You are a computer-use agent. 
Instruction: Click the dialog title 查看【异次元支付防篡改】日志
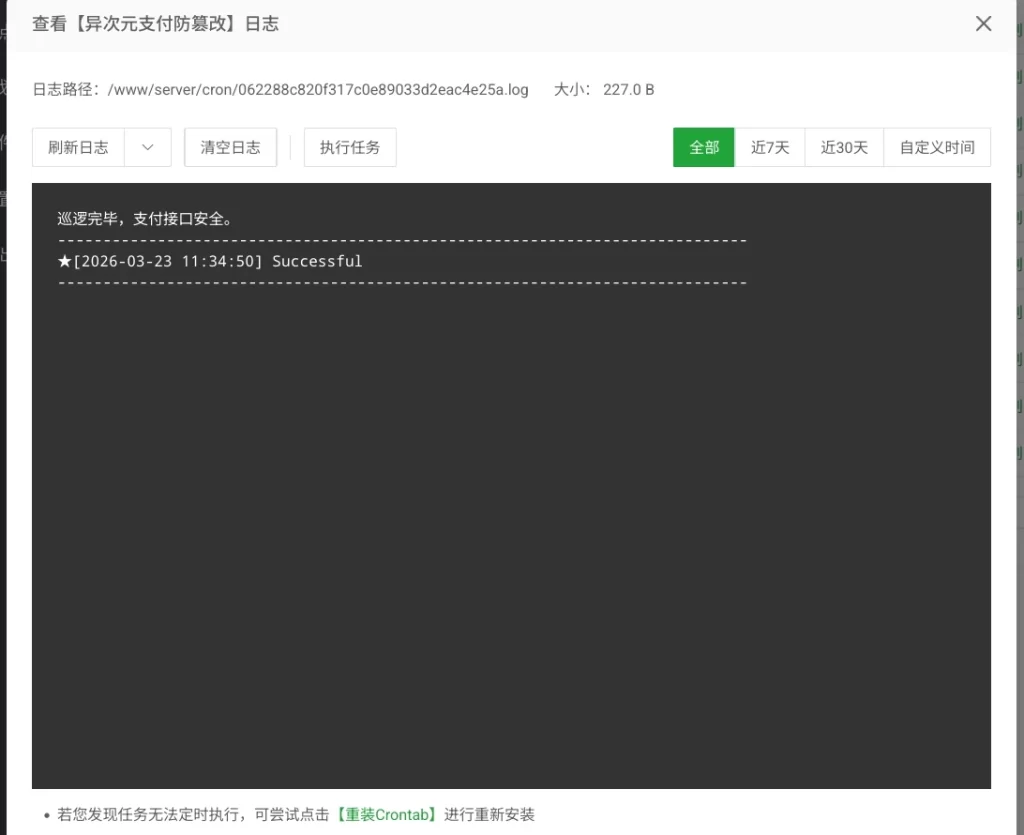155,25
